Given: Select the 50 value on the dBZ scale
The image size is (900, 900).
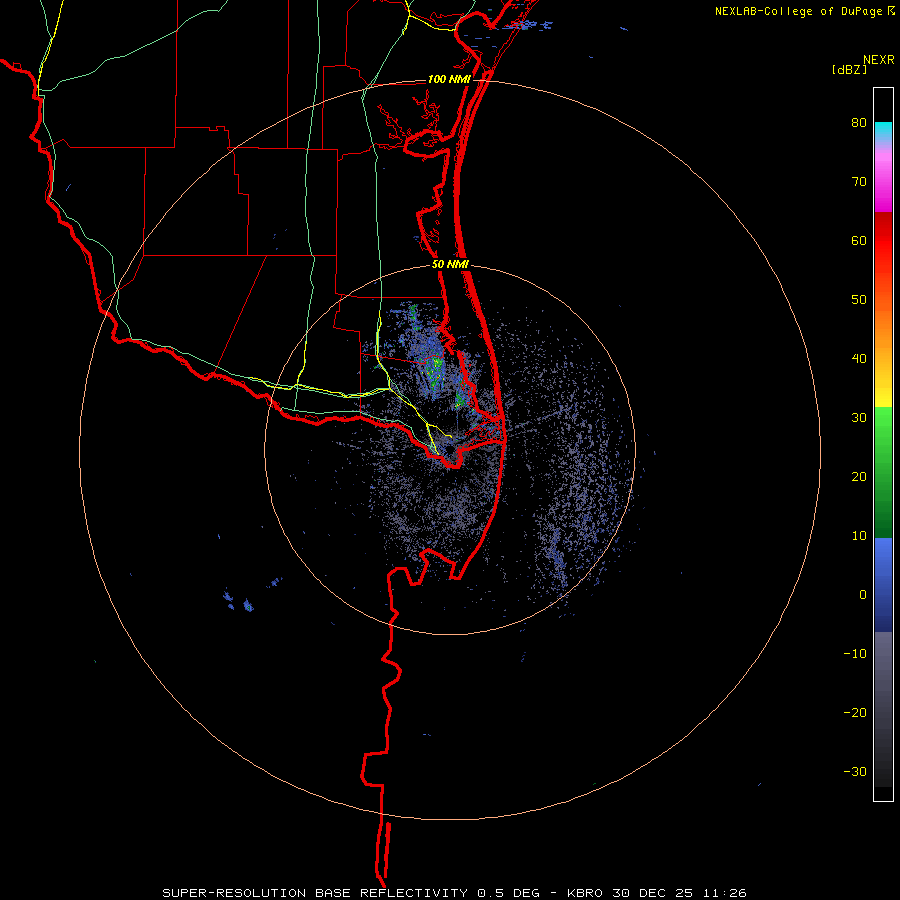Looking at the screenshot, I should [859, 300].
